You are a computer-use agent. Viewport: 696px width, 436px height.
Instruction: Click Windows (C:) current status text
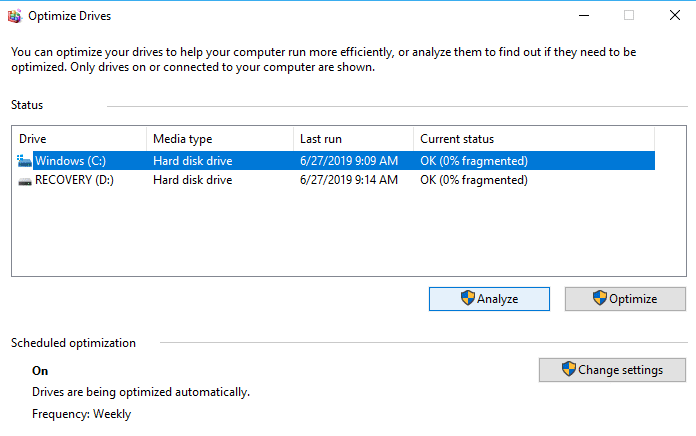[x=473, y=160]
